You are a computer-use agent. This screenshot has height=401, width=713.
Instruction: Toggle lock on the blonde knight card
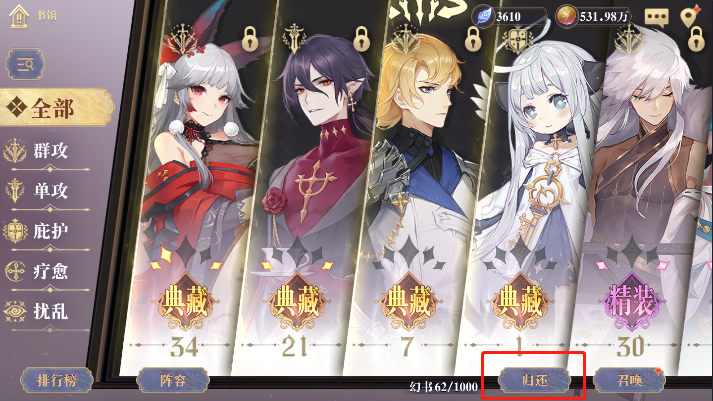click(473, 39)
